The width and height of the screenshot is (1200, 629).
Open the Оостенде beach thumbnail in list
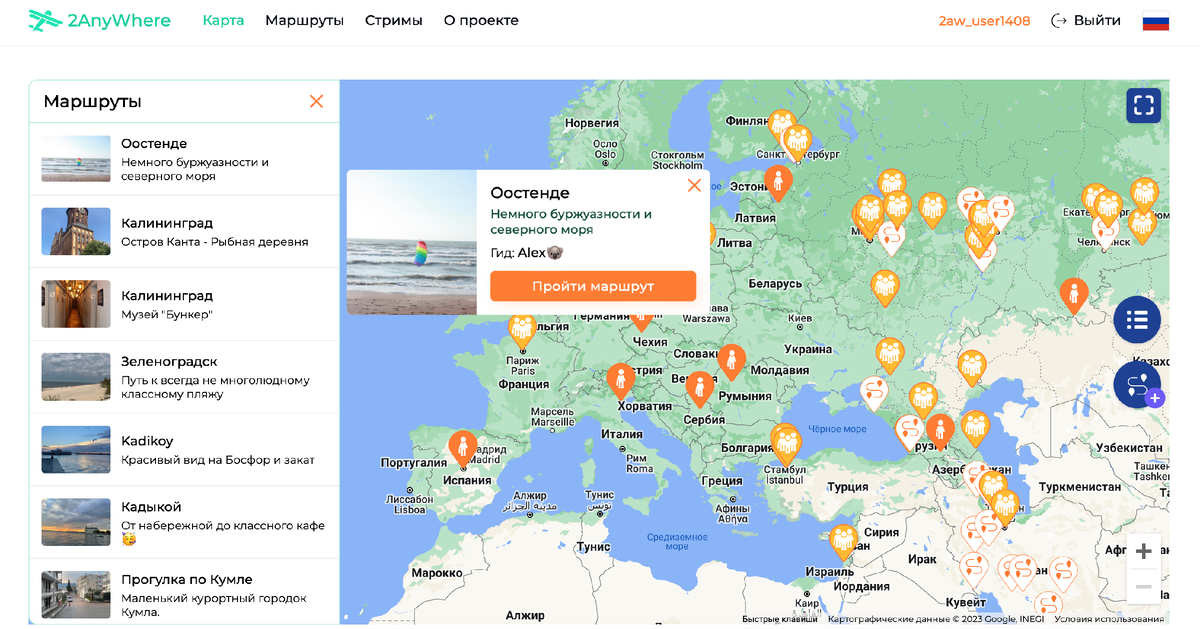point(76,159)
